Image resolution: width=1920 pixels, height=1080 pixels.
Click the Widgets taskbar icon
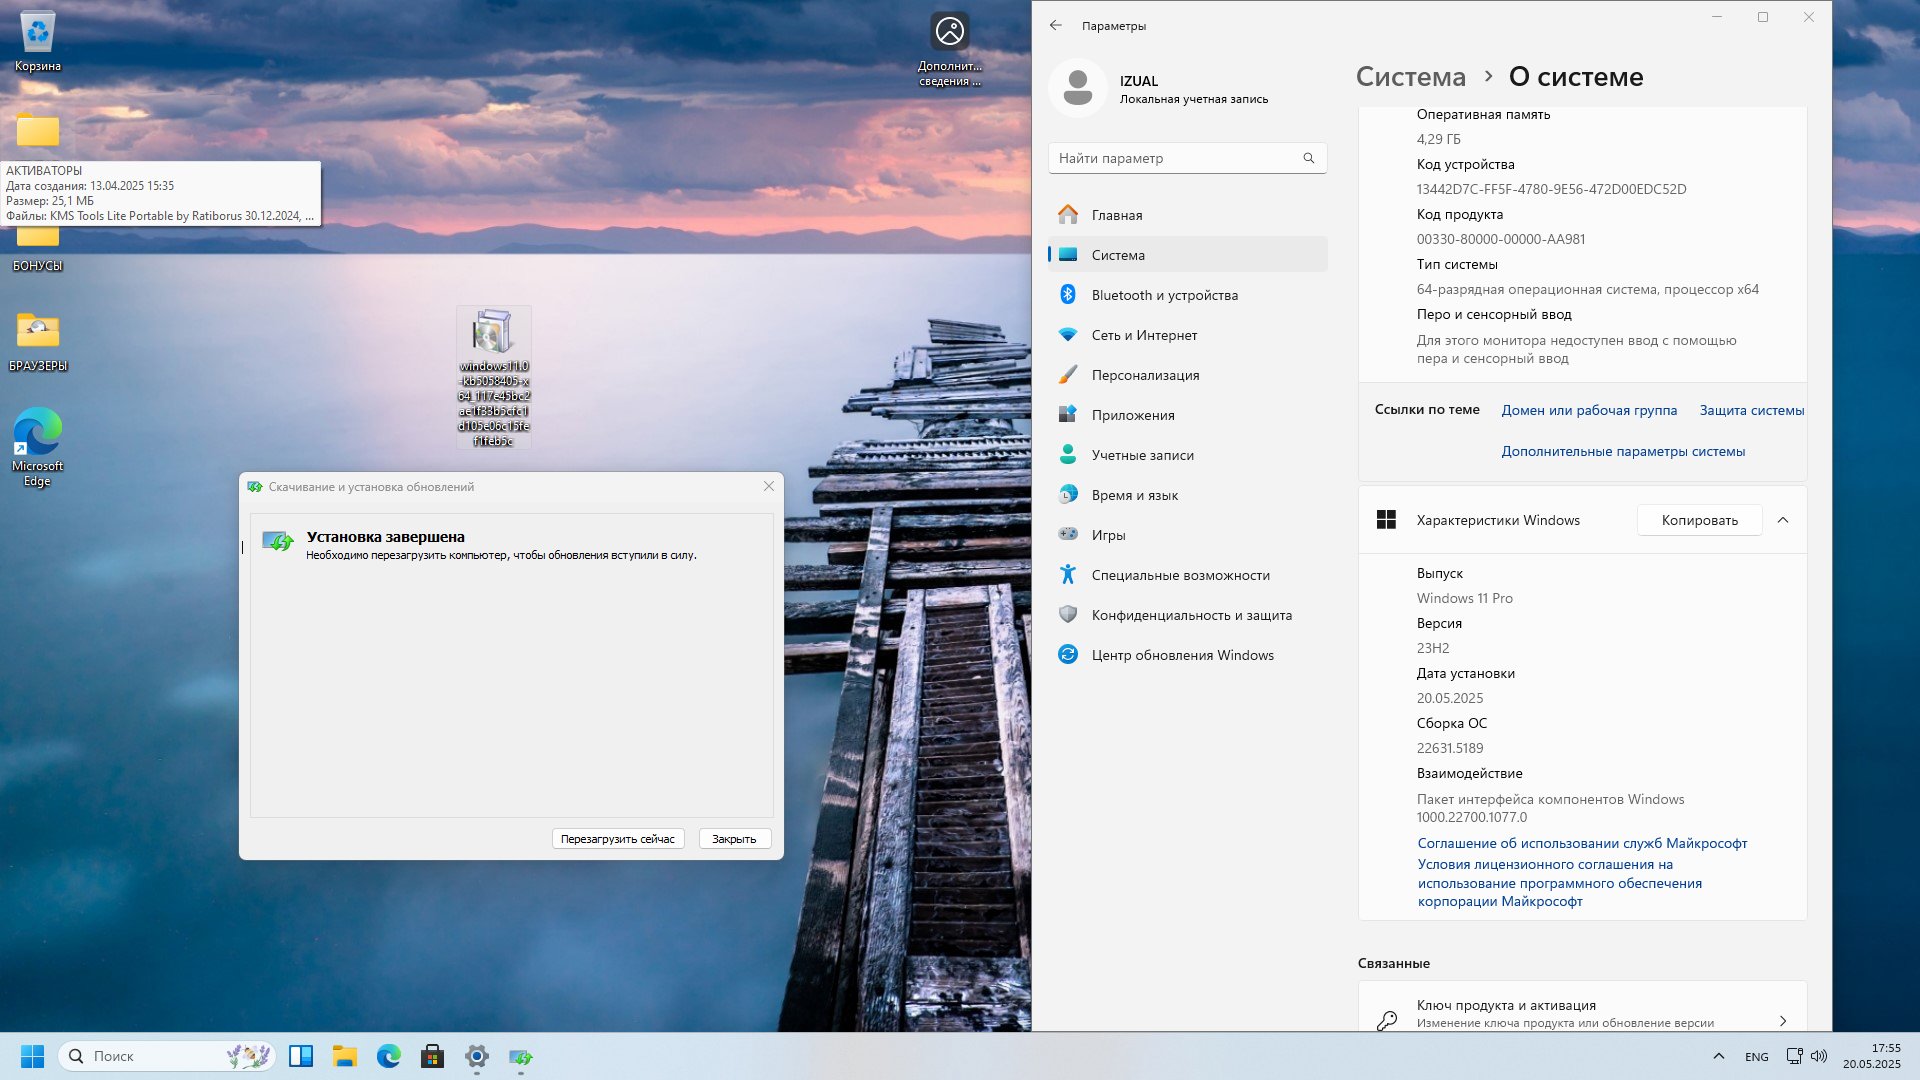[301, 1056]
